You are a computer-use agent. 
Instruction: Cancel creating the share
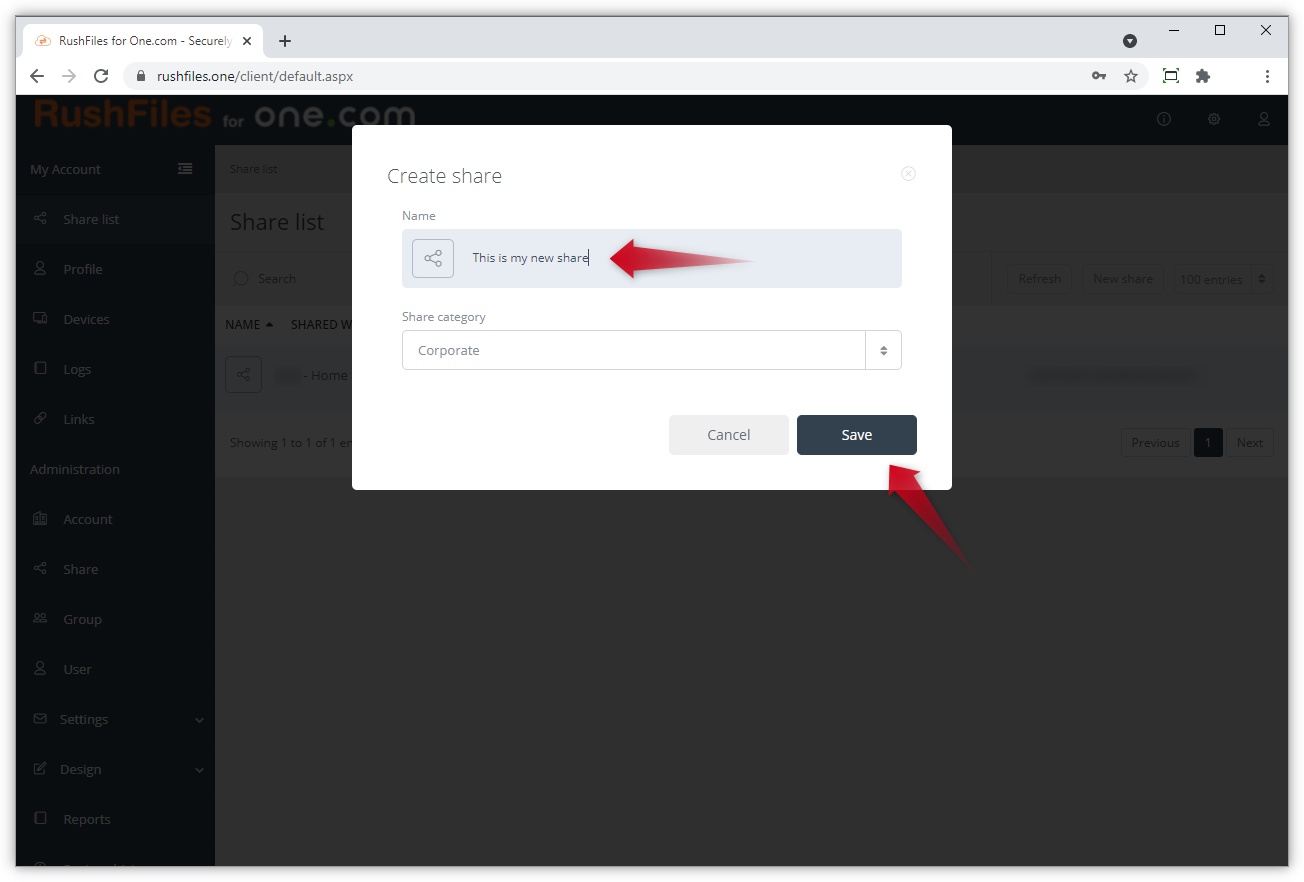coord(729,435)
